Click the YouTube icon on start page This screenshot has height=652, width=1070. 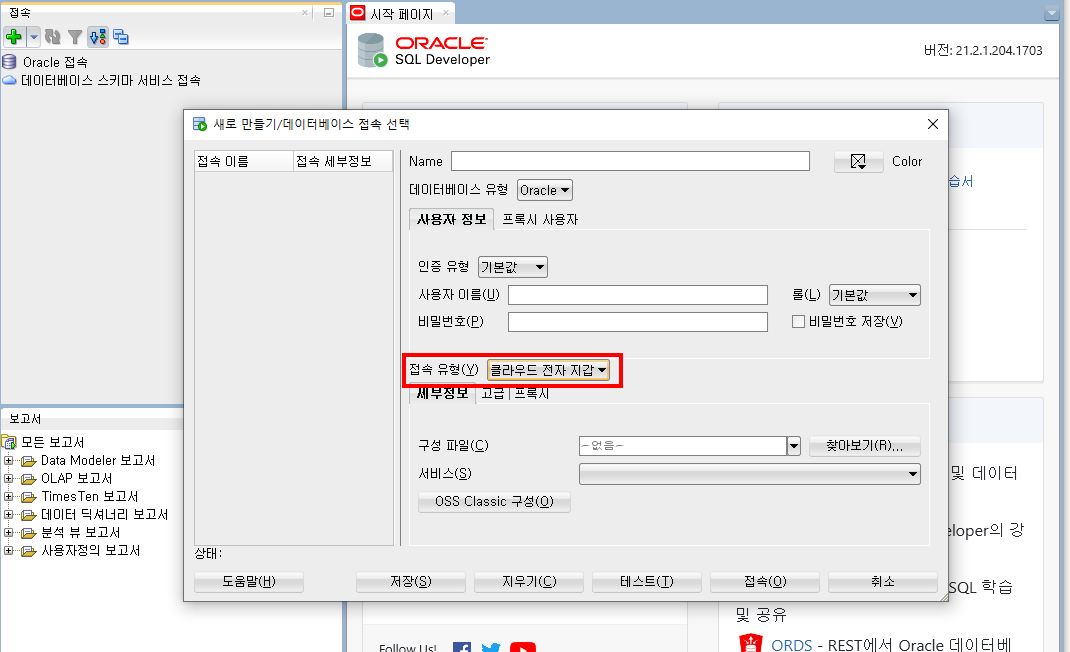(523, 647)
